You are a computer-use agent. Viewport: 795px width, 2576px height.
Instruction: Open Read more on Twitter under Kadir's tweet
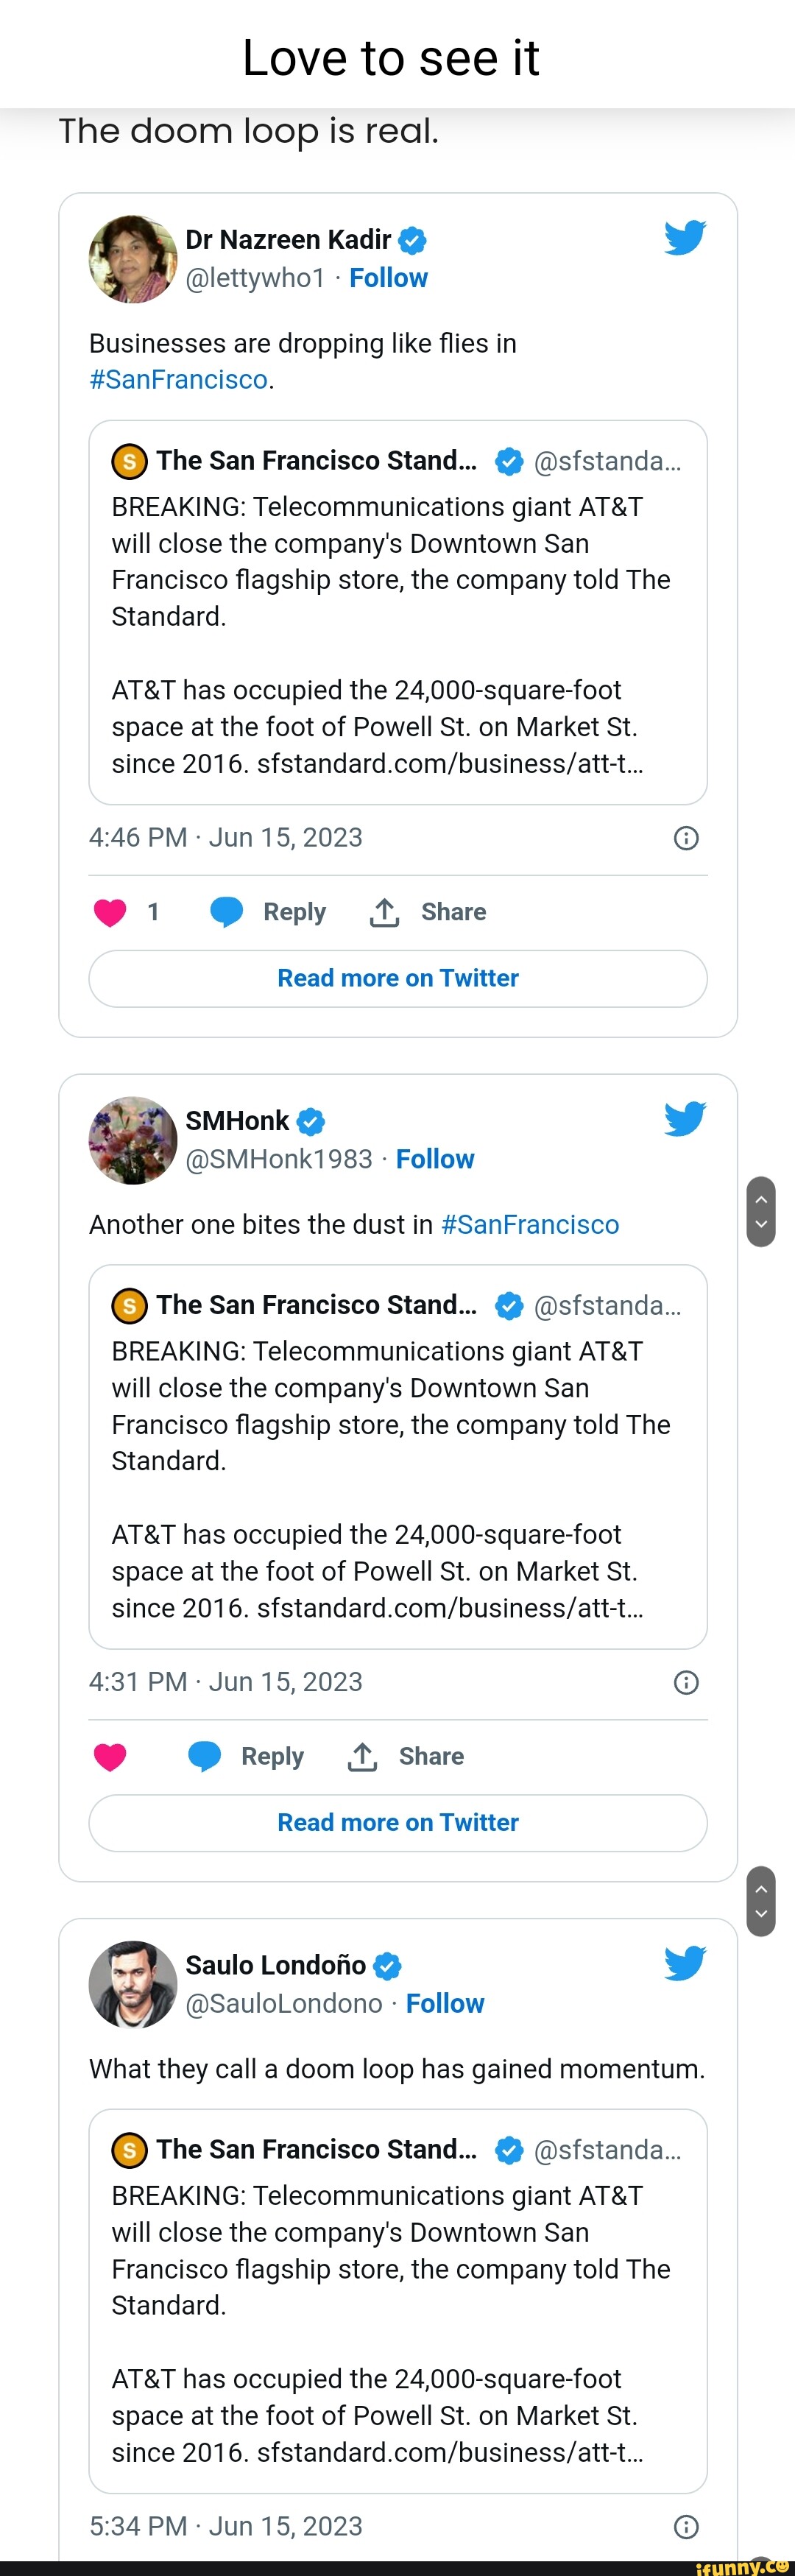point(398,978)
